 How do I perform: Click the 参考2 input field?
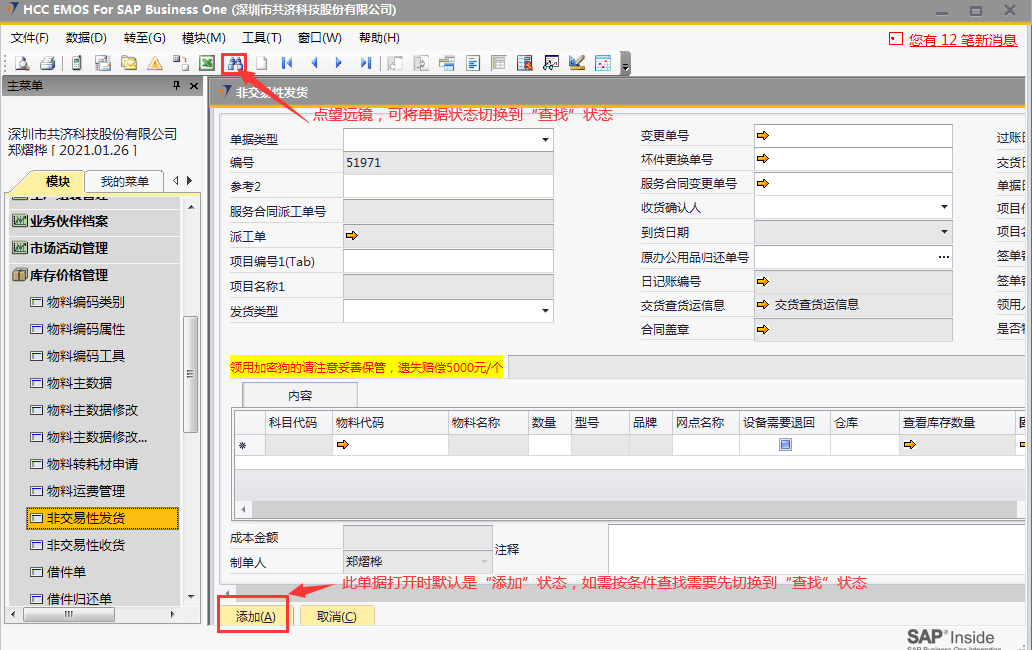447,186
